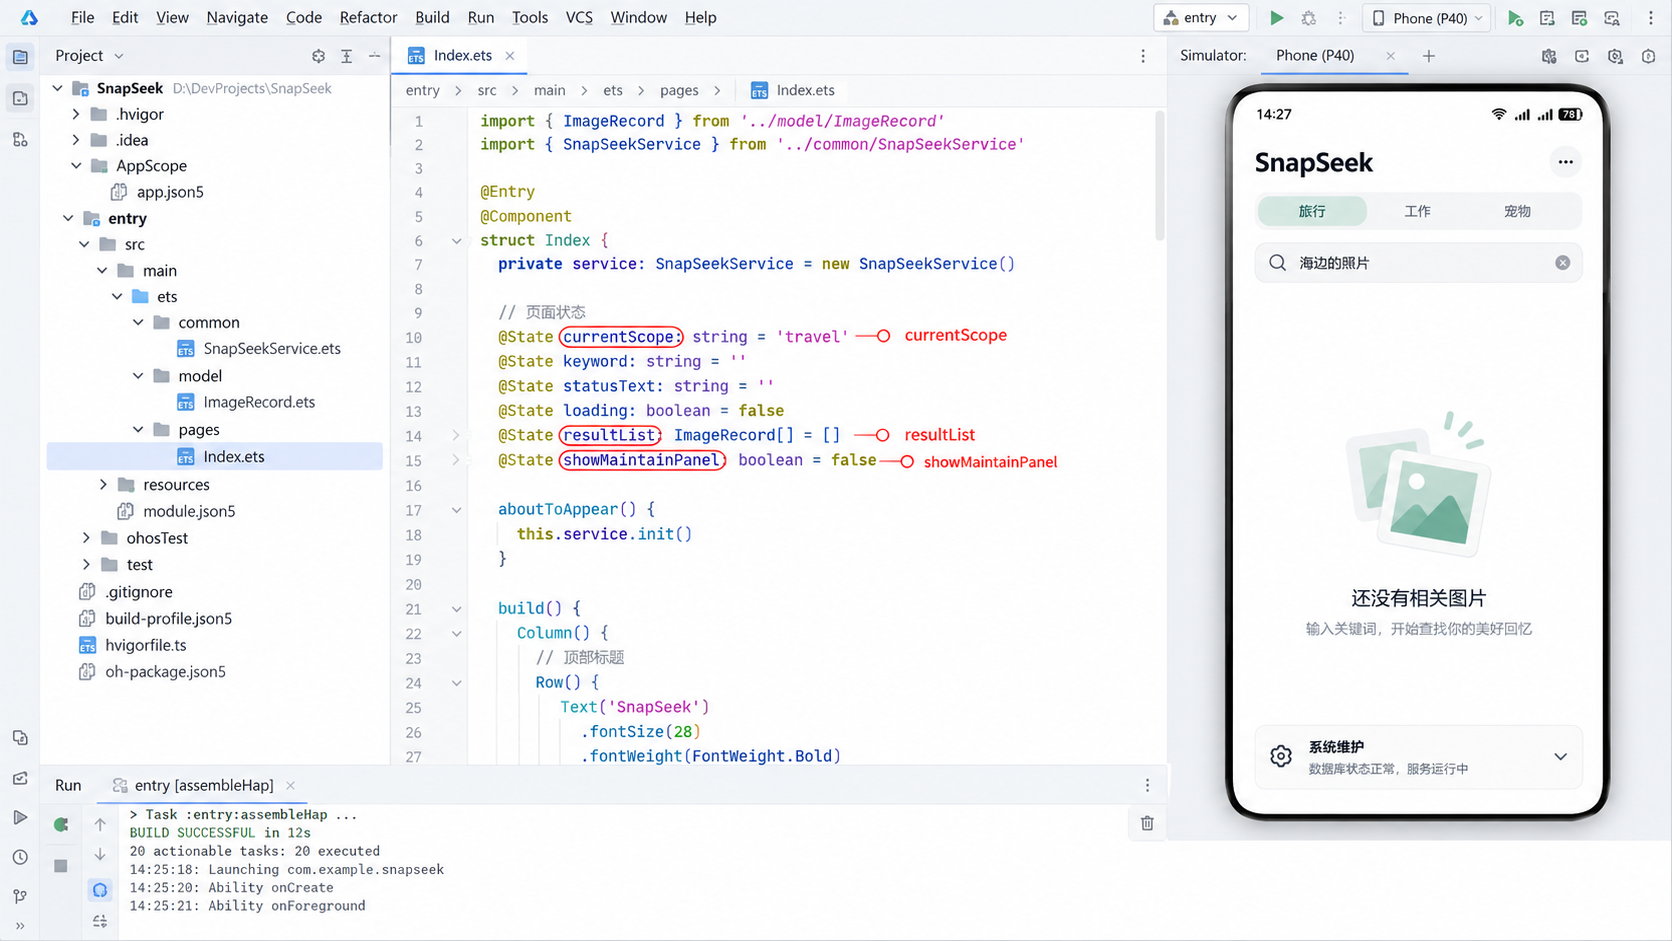
Task: Open the VCS menu
Action: [579, 18]
